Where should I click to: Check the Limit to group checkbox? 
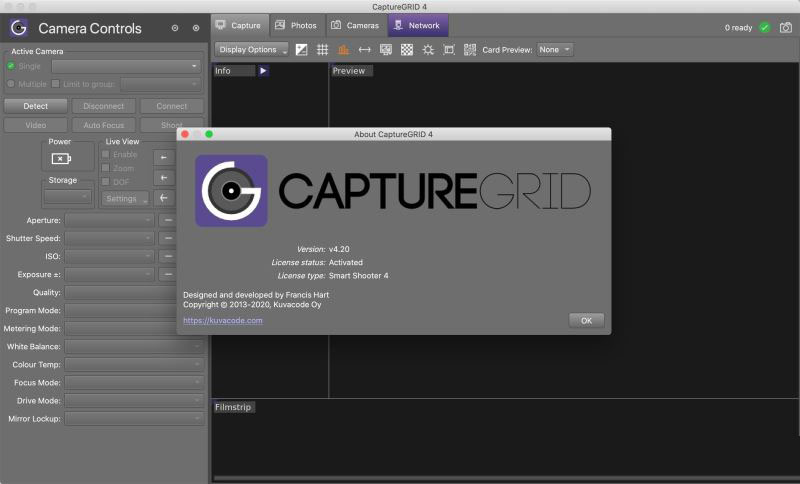[56, 84]
